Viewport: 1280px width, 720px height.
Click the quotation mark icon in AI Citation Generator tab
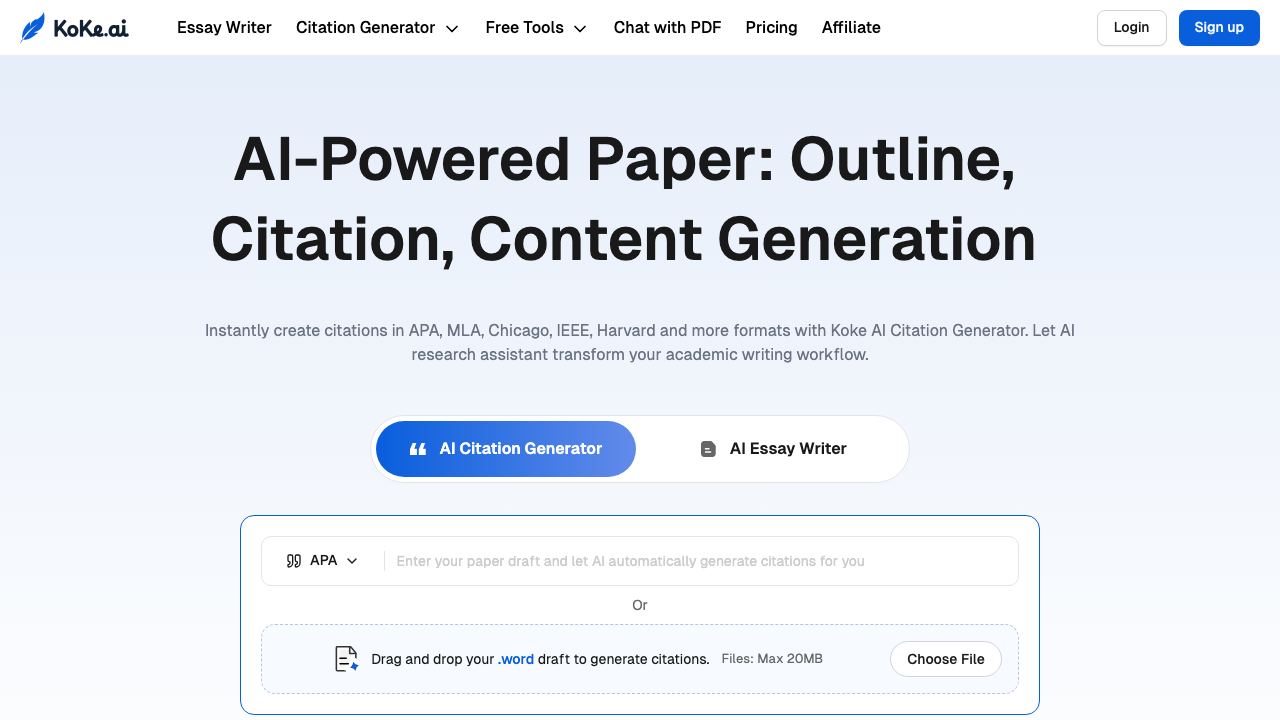(418, 449)
